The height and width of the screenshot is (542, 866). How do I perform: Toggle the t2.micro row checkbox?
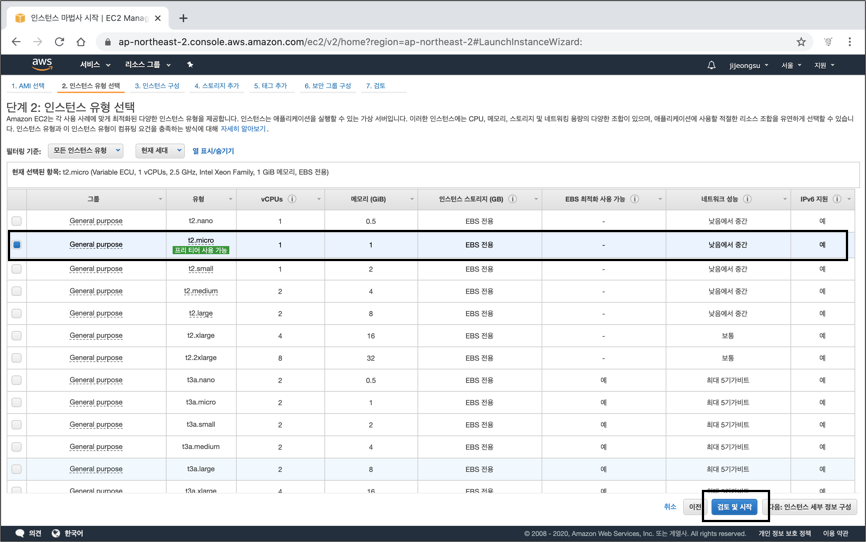tap(17, 245)
